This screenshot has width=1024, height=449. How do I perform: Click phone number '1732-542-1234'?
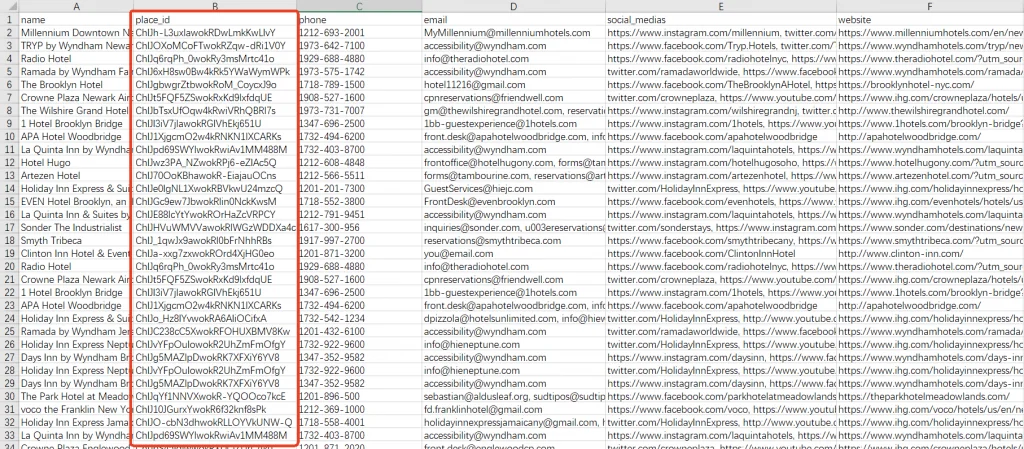[359, 318]
